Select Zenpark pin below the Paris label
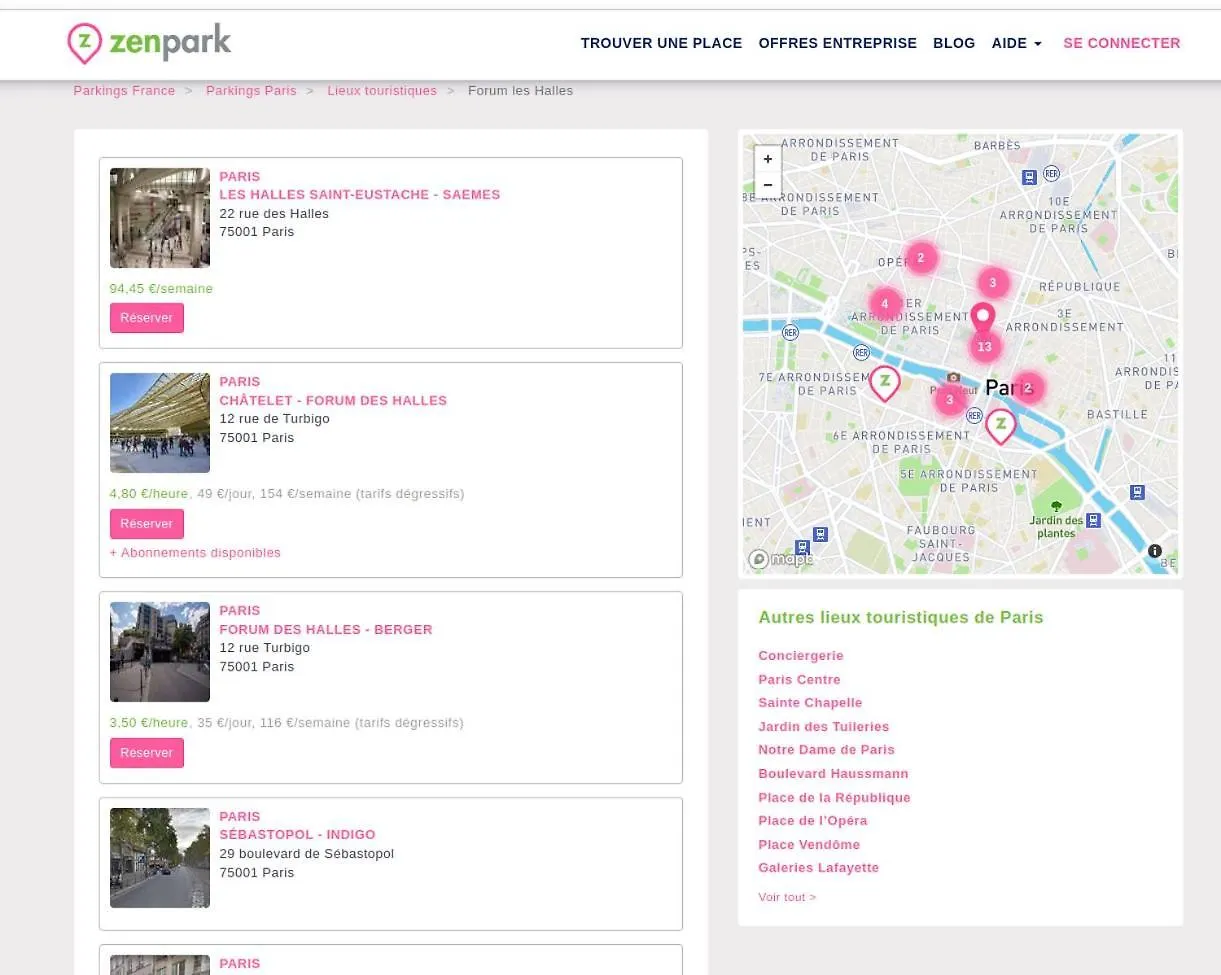Image resolution: width=1221 pixels, height=975 pixels. (x=1001, y=426)
